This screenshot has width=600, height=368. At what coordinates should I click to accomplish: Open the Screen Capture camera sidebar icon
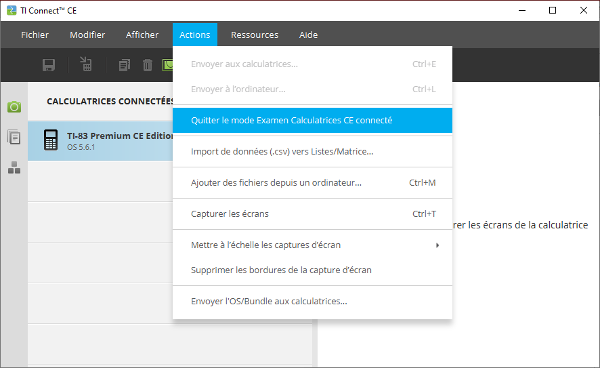click(14, 107)
